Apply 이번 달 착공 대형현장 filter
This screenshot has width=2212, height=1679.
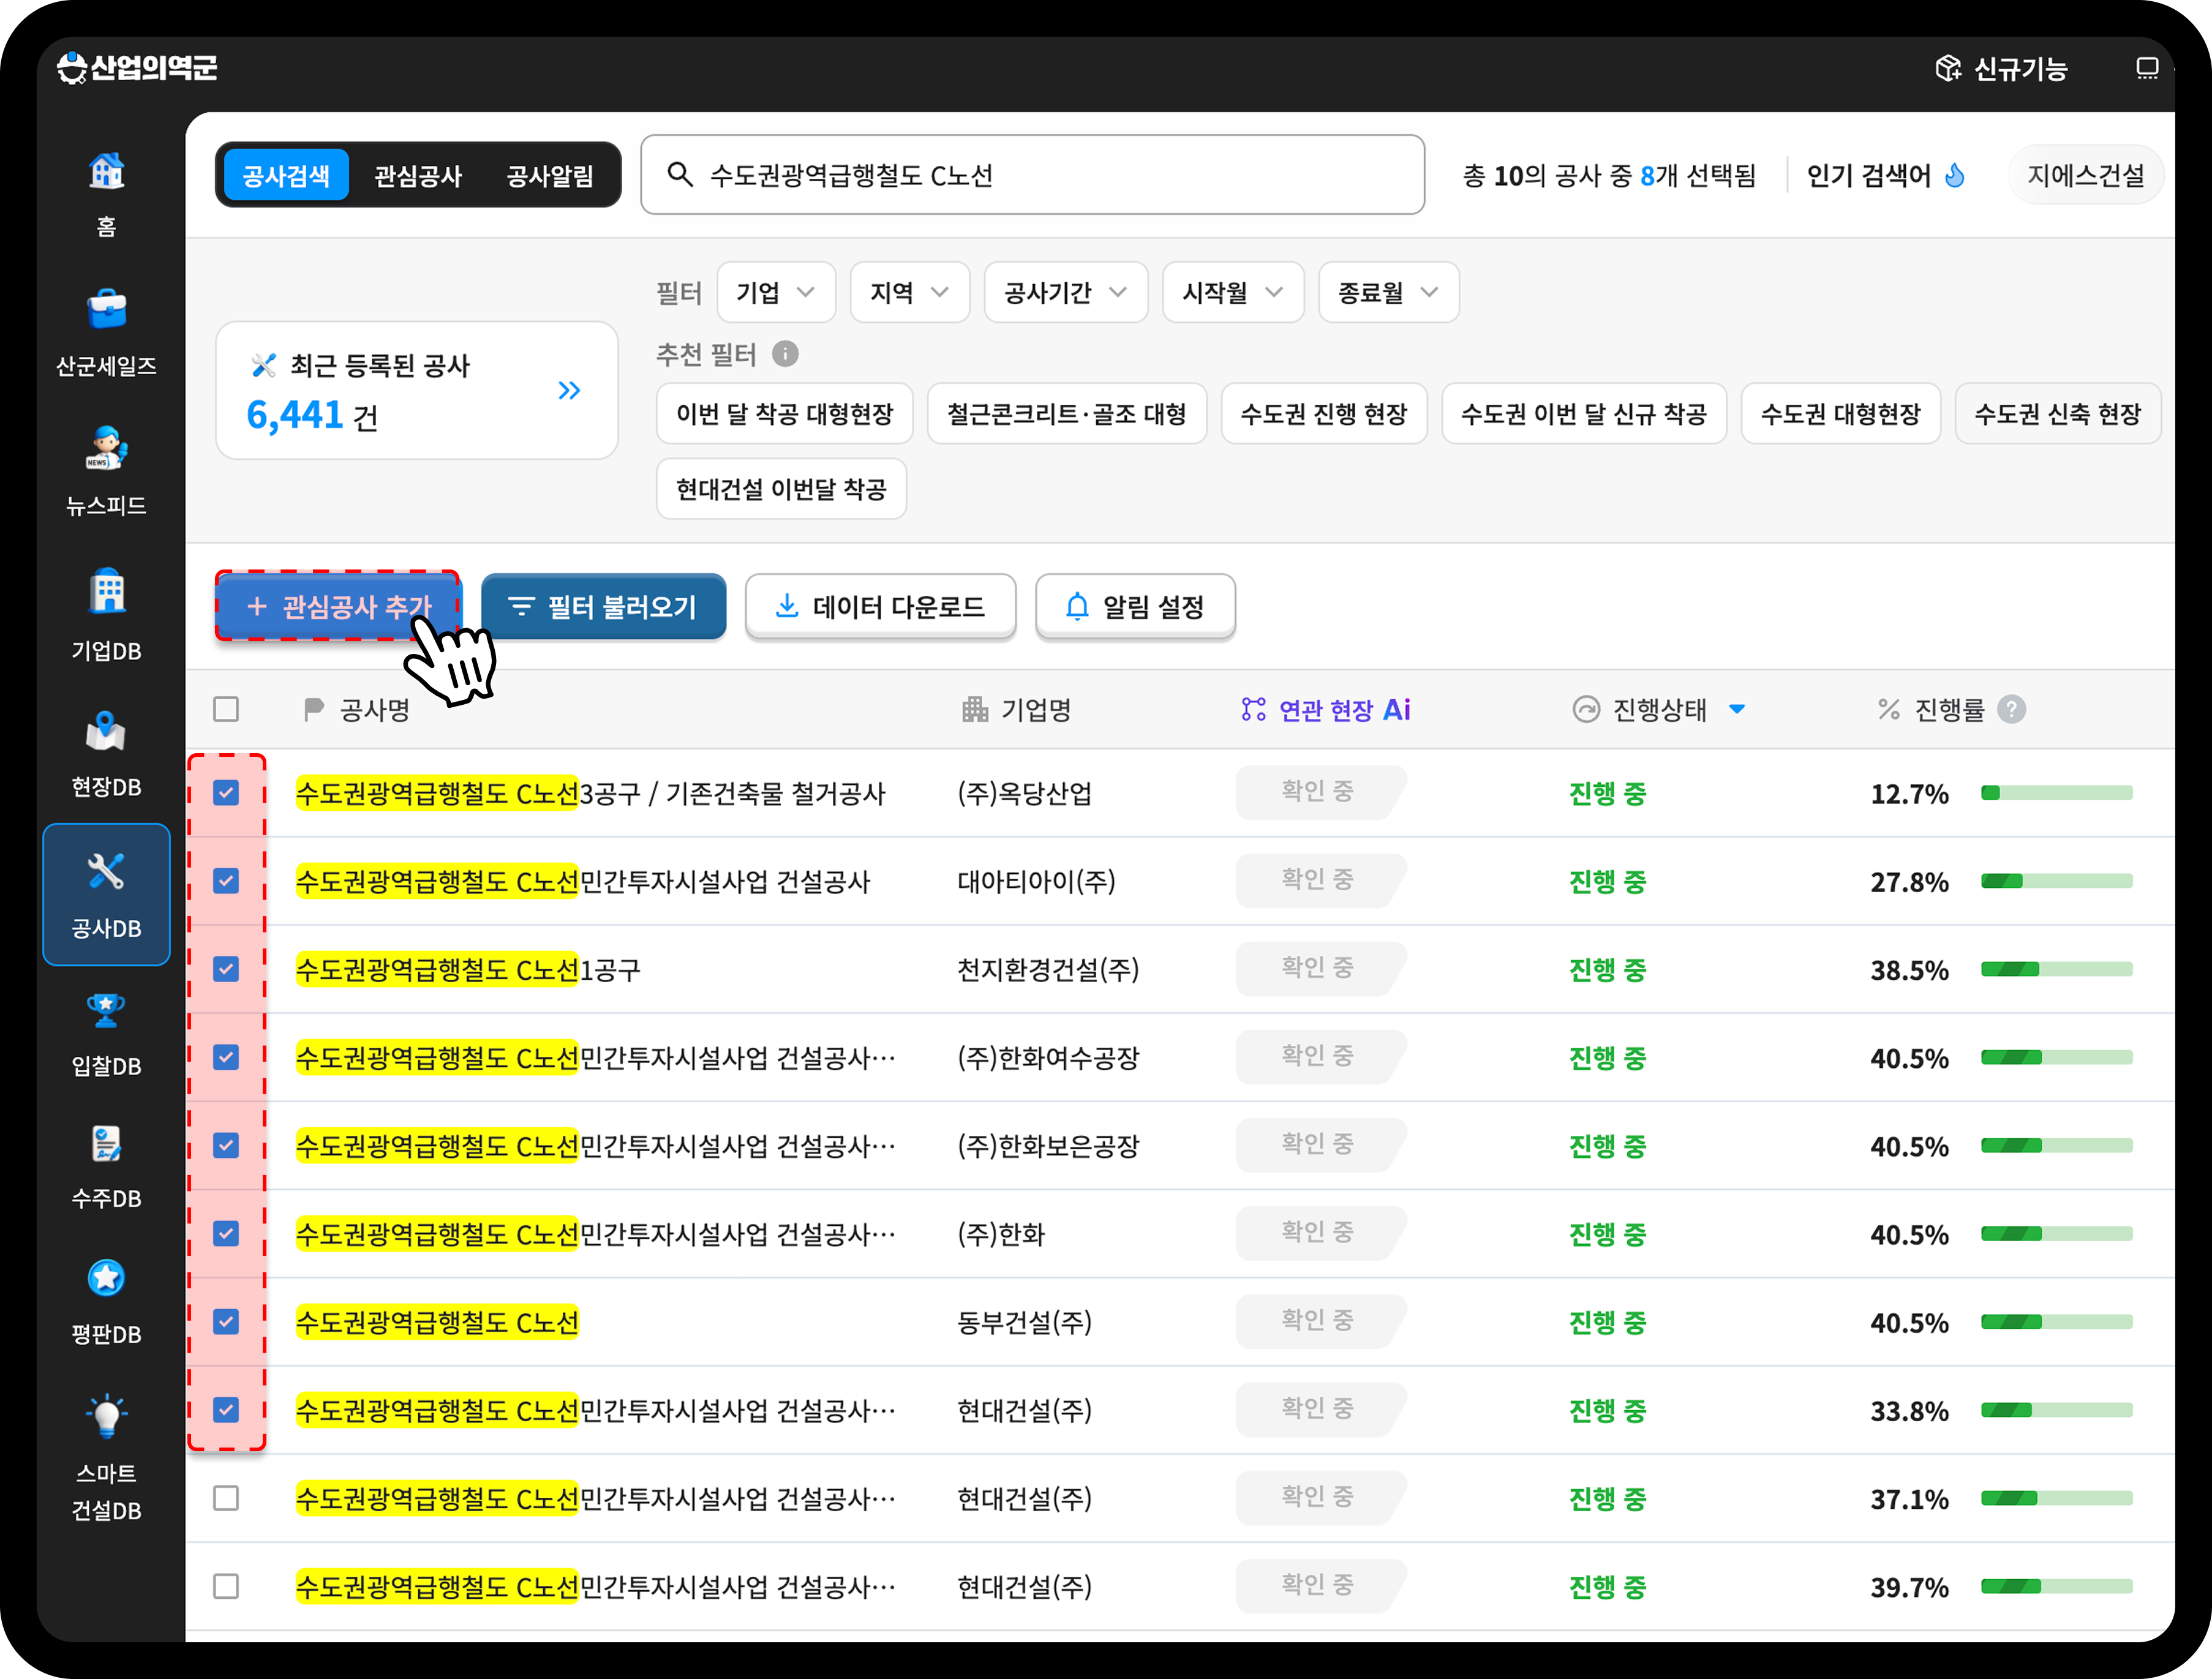tap(785, 413)
